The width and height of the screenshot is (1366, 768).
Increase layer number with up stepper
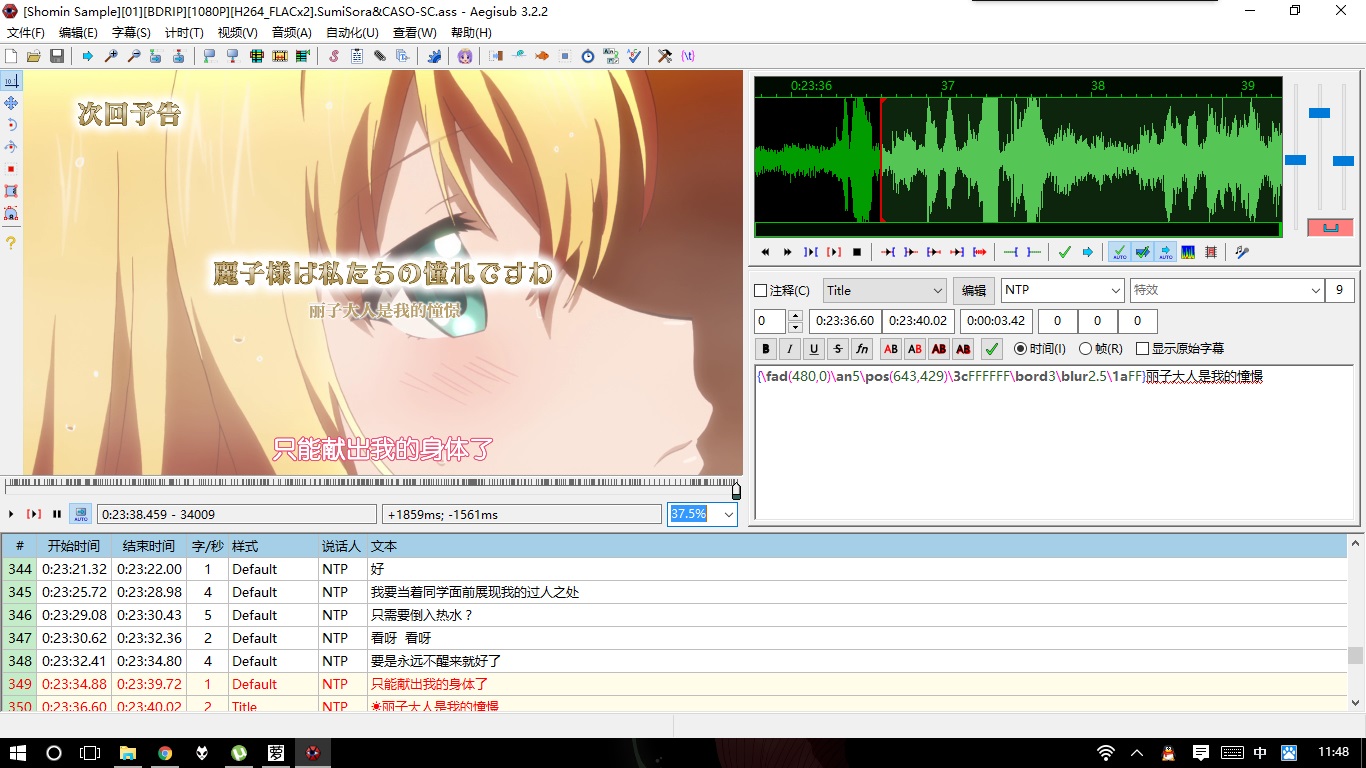[x=796, y=316]
